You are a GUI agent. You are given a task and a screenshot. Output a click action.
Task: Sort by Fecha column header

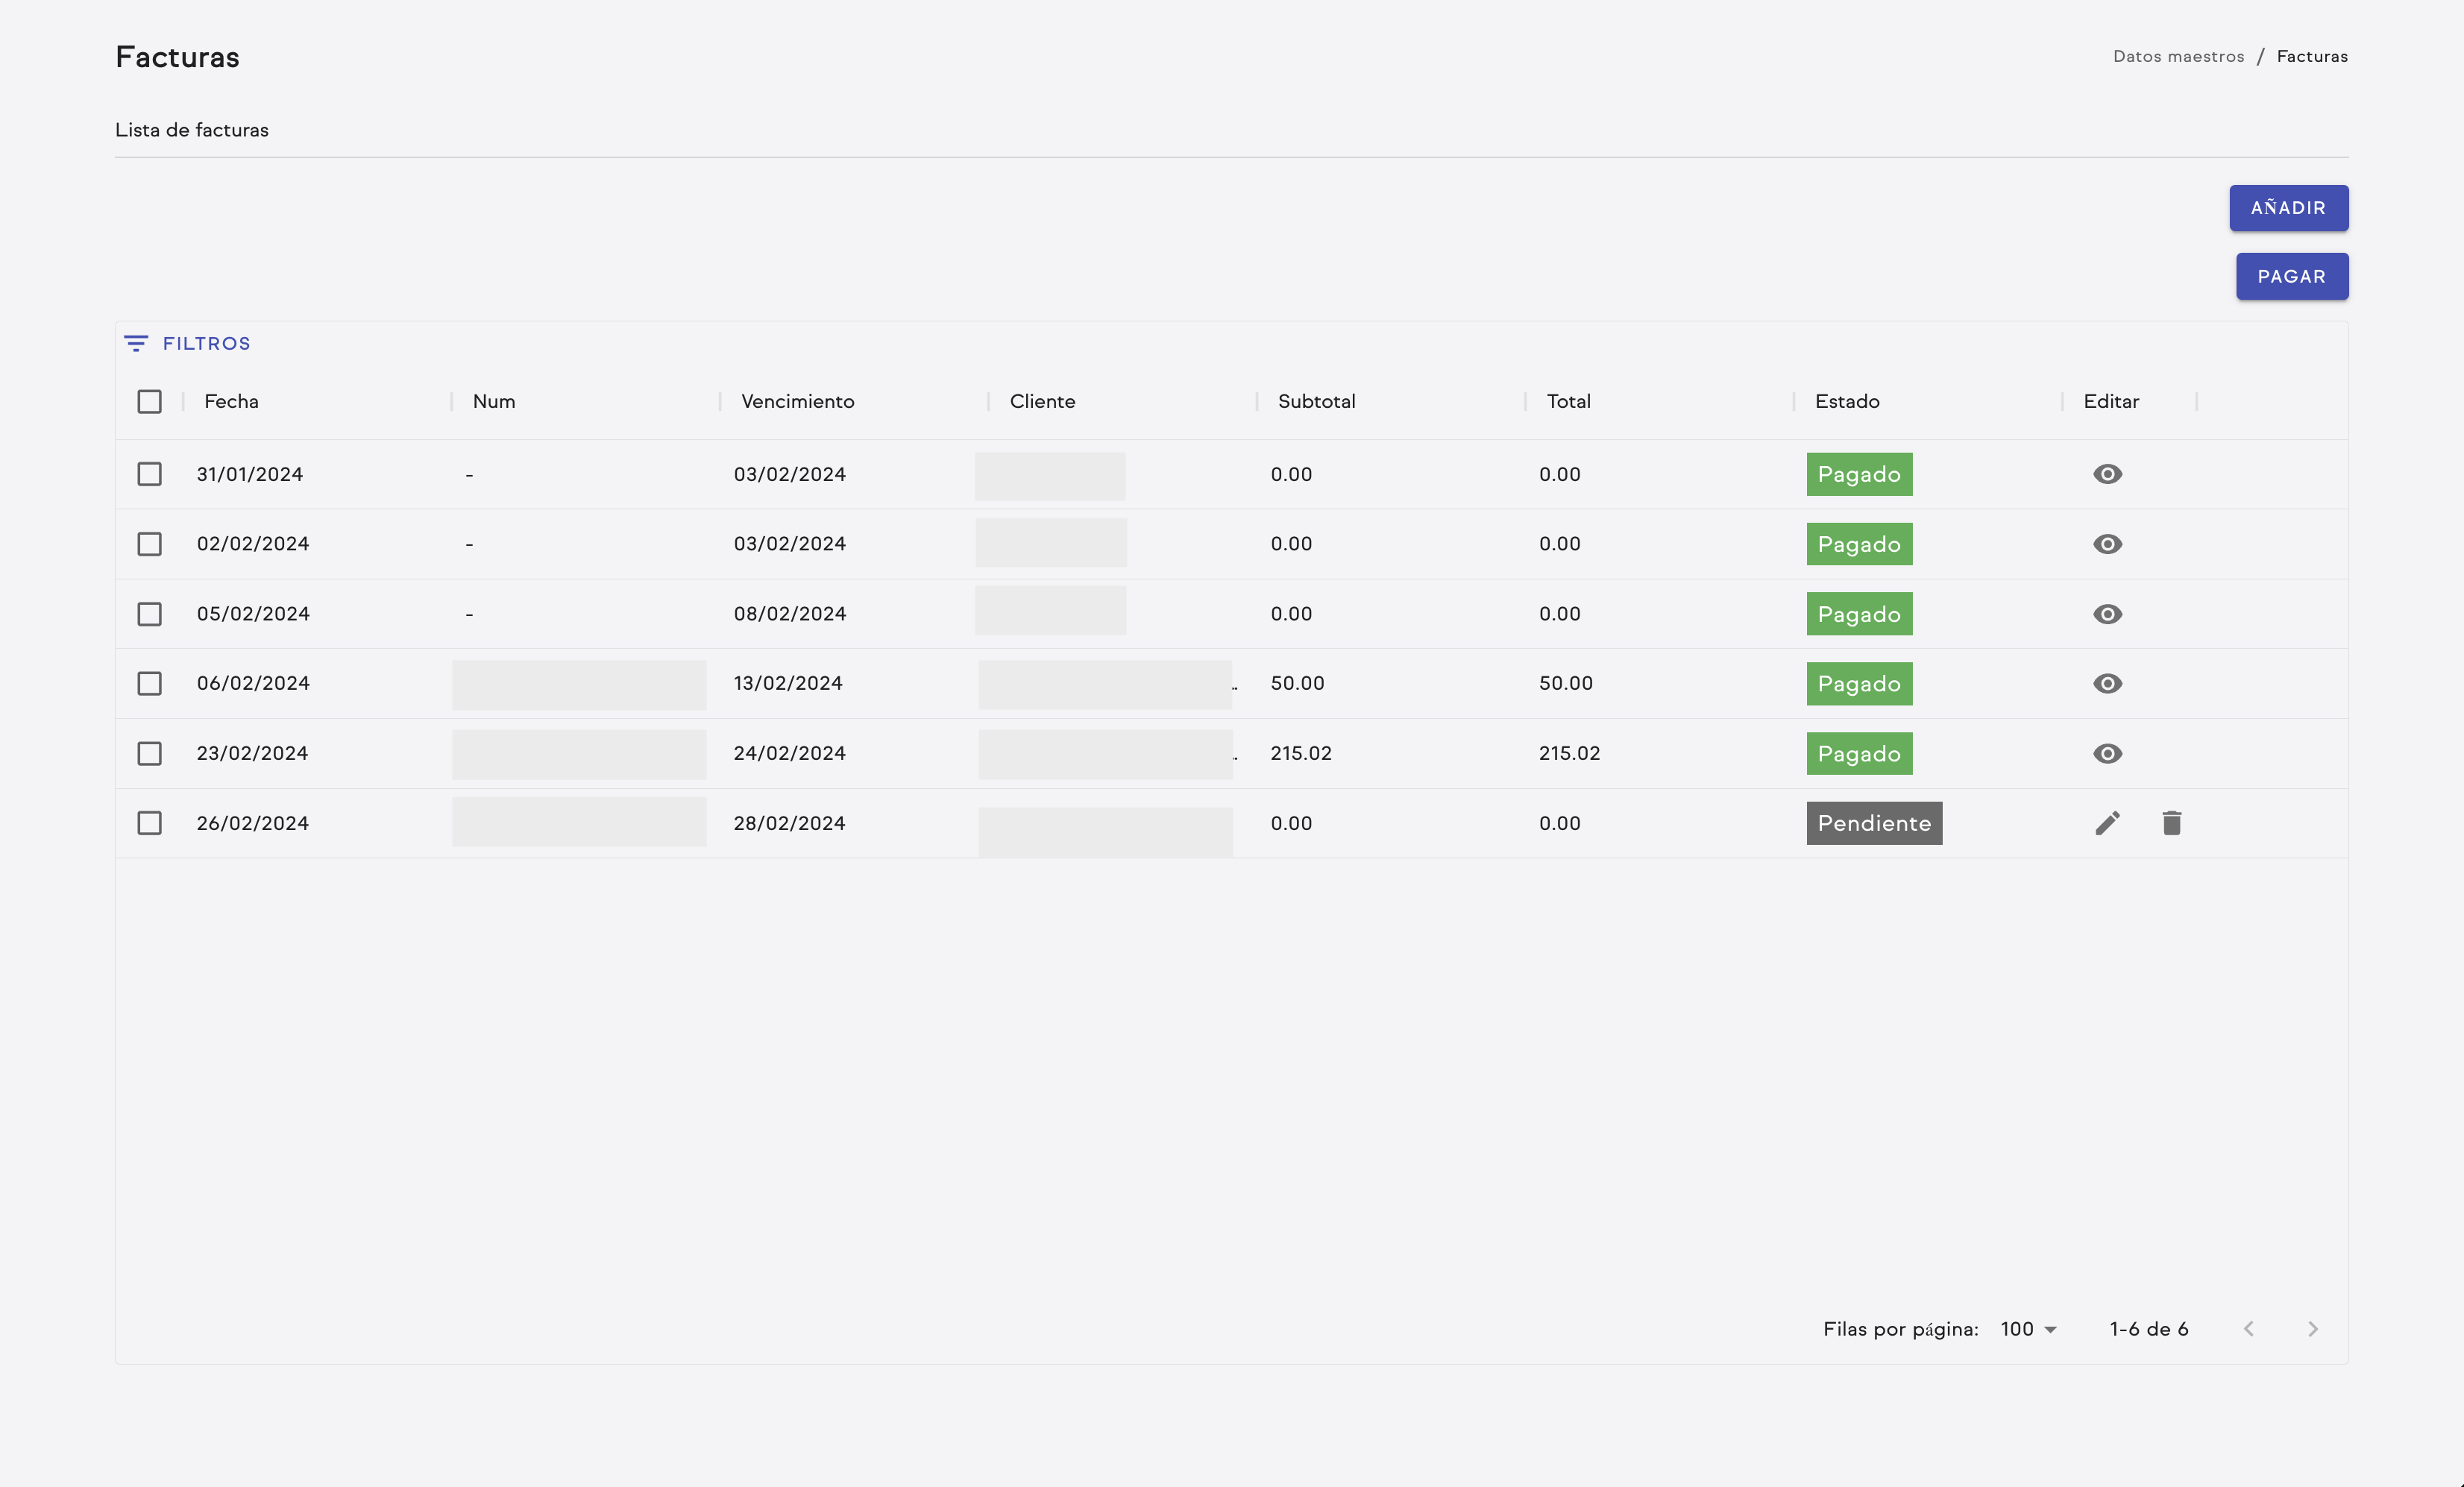pos(231,401)
